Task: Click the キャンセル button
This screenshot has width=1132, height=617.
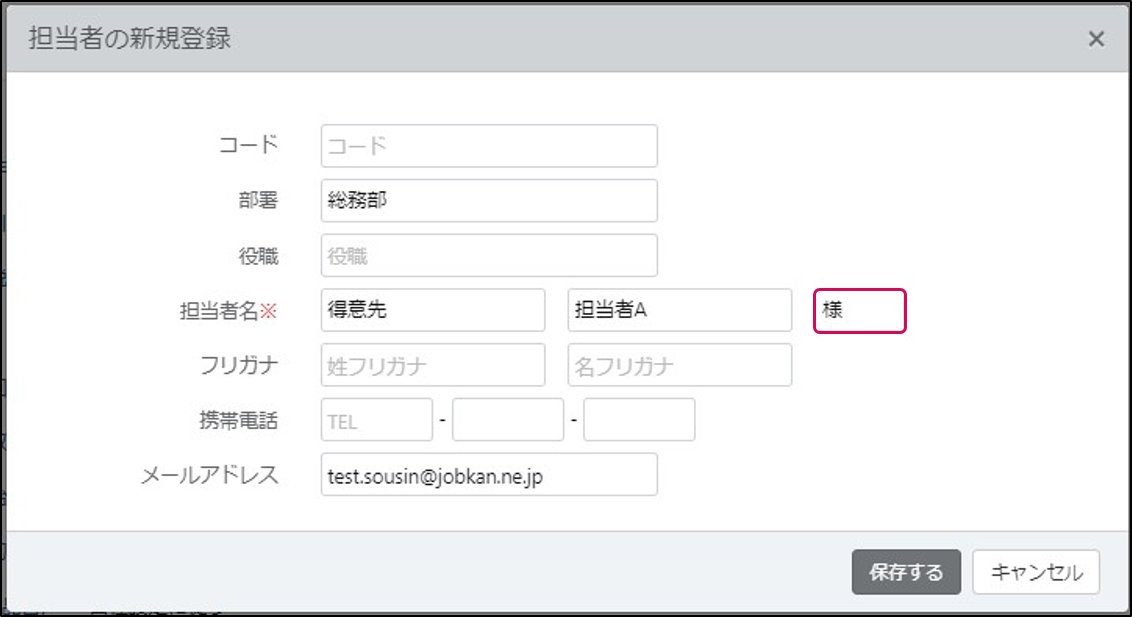Action: [x=1036, y=572]
